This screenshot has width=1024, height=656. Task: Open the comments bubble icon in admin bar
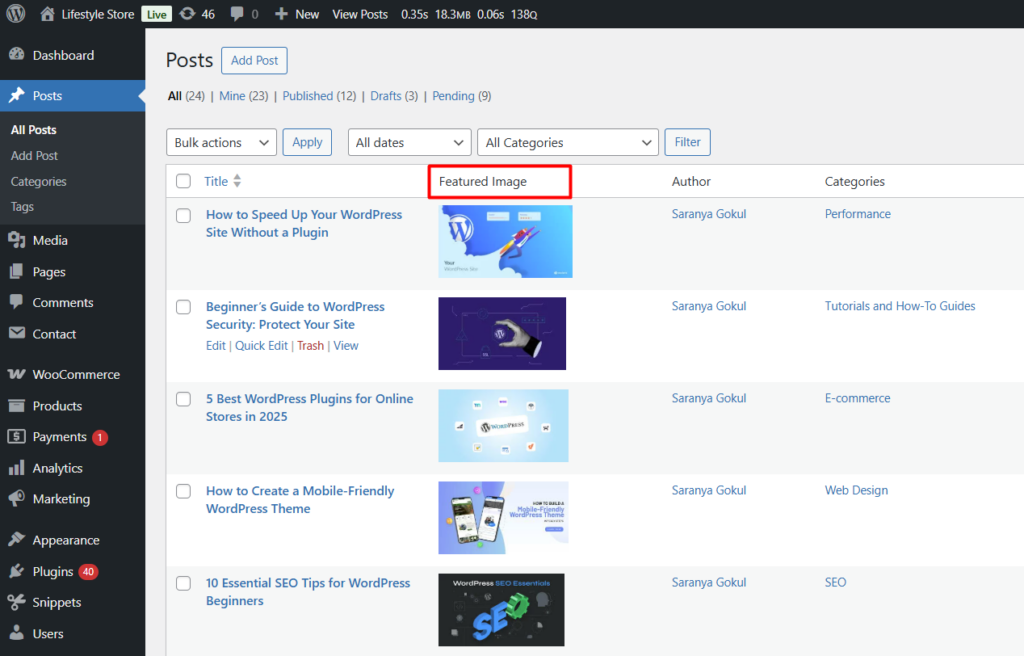click(x=237, y=14)
